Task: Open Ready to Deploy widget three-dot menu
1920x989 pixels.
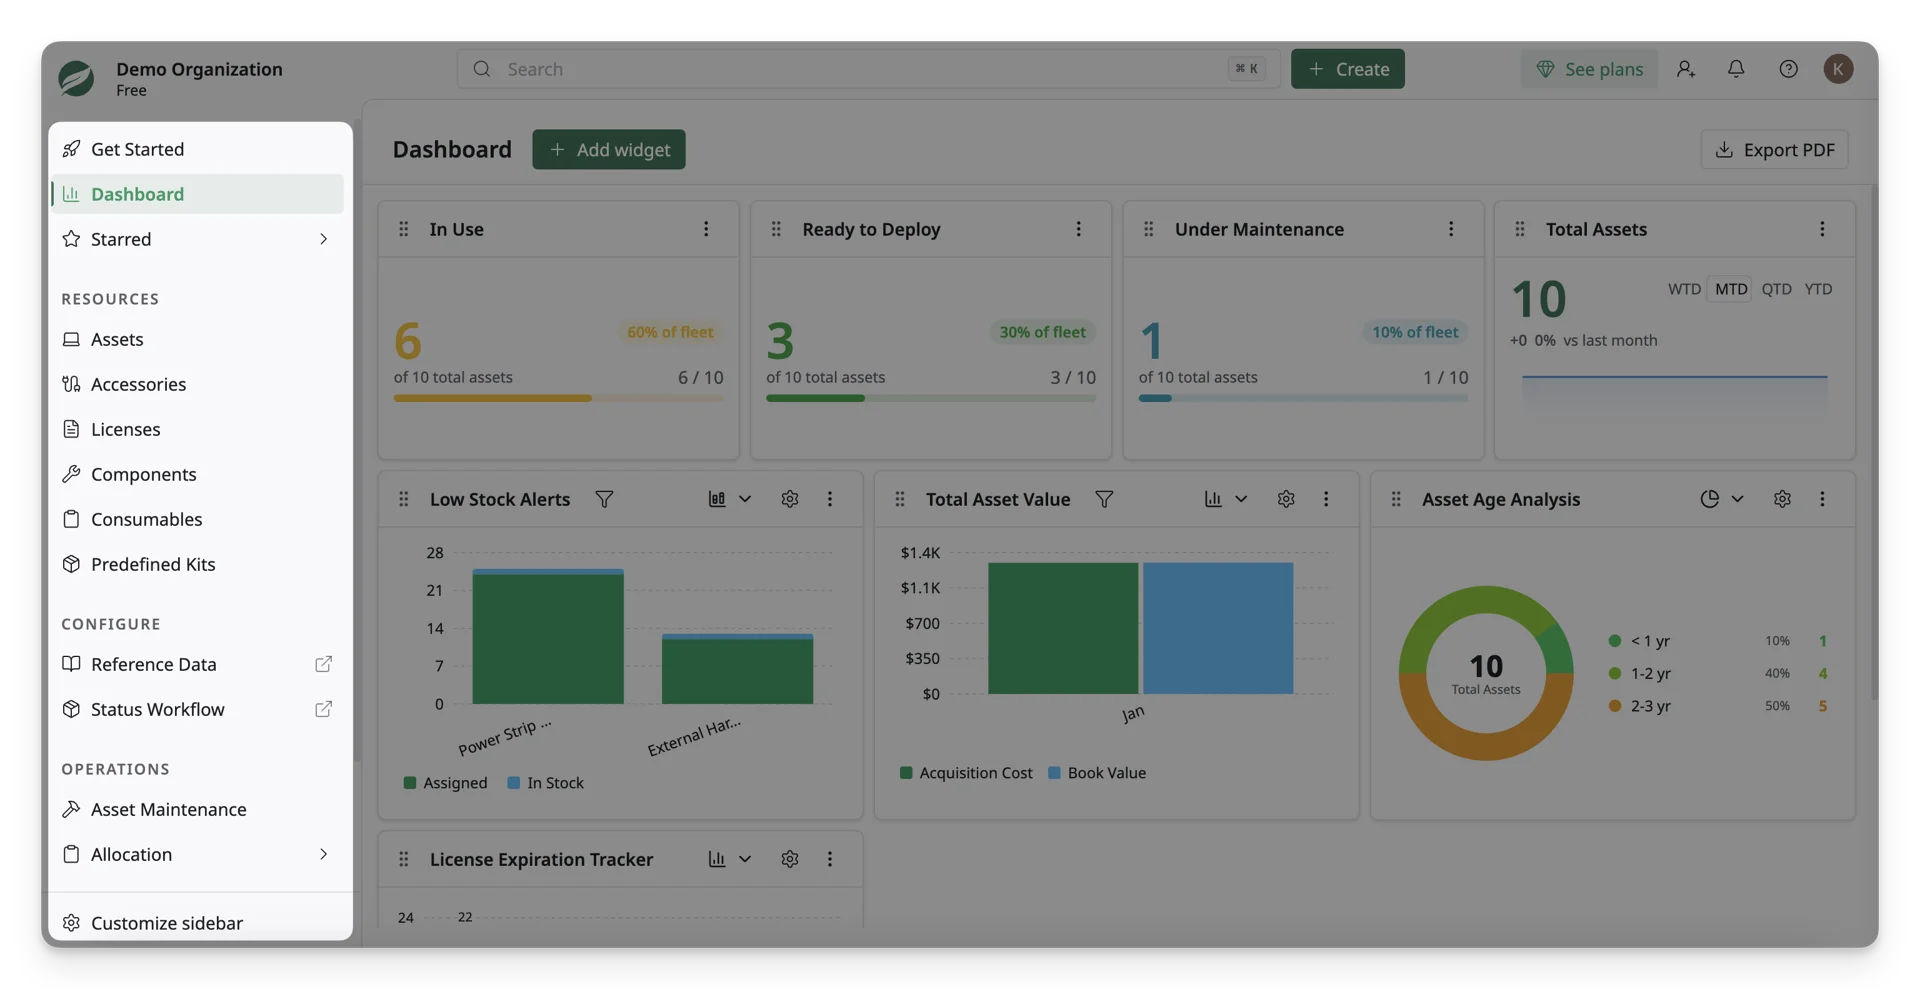Action: [1078, 229]
